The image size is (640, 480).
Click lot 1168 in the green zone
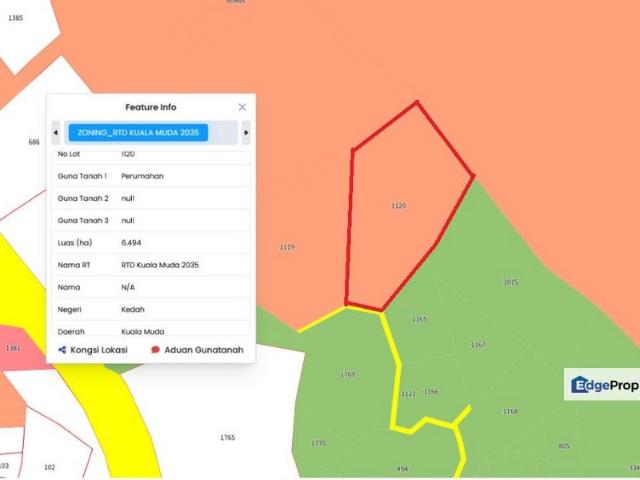(510, 411)
